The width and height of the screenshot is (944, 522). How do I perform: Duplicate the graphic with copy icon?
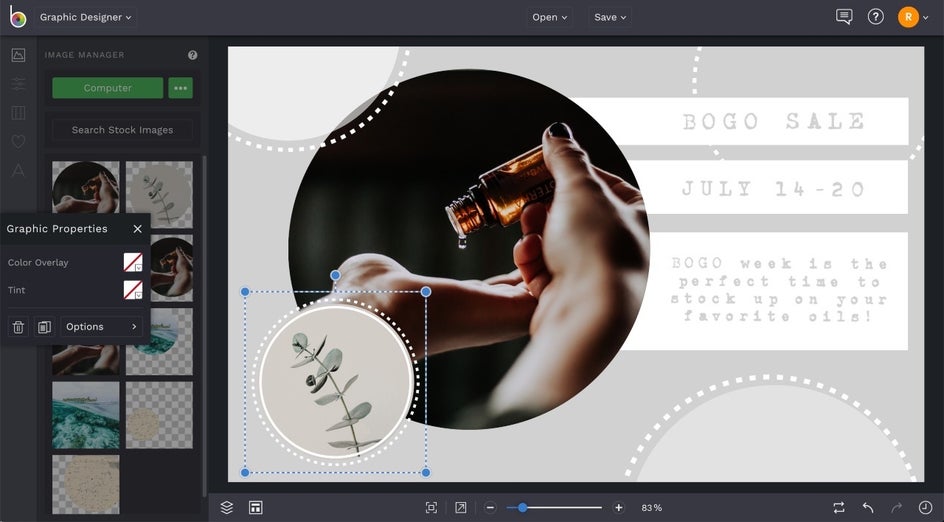click(x=44, y=327)
